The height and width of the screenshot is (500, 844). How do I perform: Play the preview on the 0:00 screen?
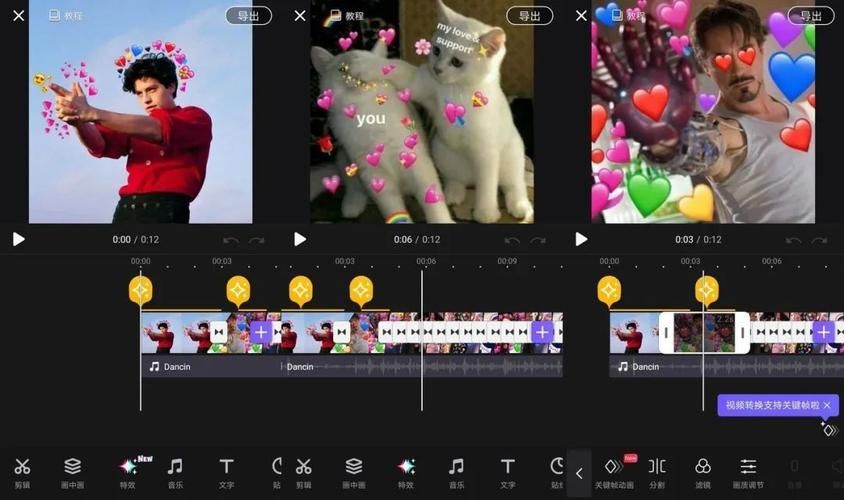coord(18,239)
